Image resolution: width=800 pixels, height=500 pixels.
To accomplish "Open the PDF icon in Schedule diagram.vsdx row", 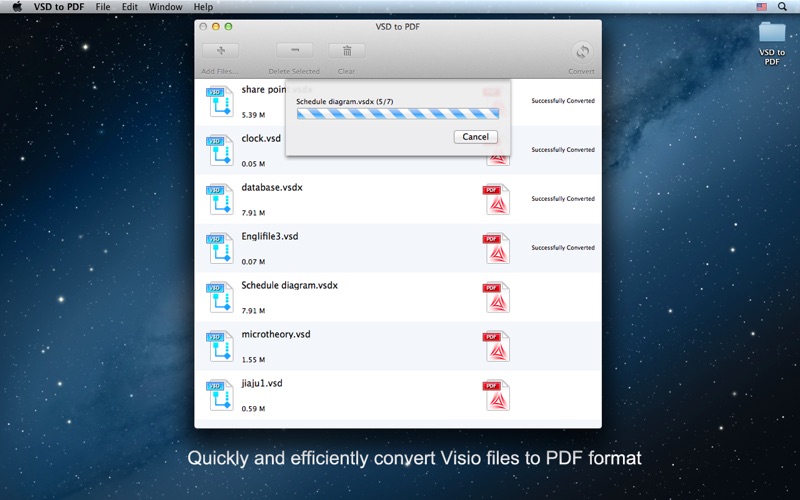I will click(496, 297).
